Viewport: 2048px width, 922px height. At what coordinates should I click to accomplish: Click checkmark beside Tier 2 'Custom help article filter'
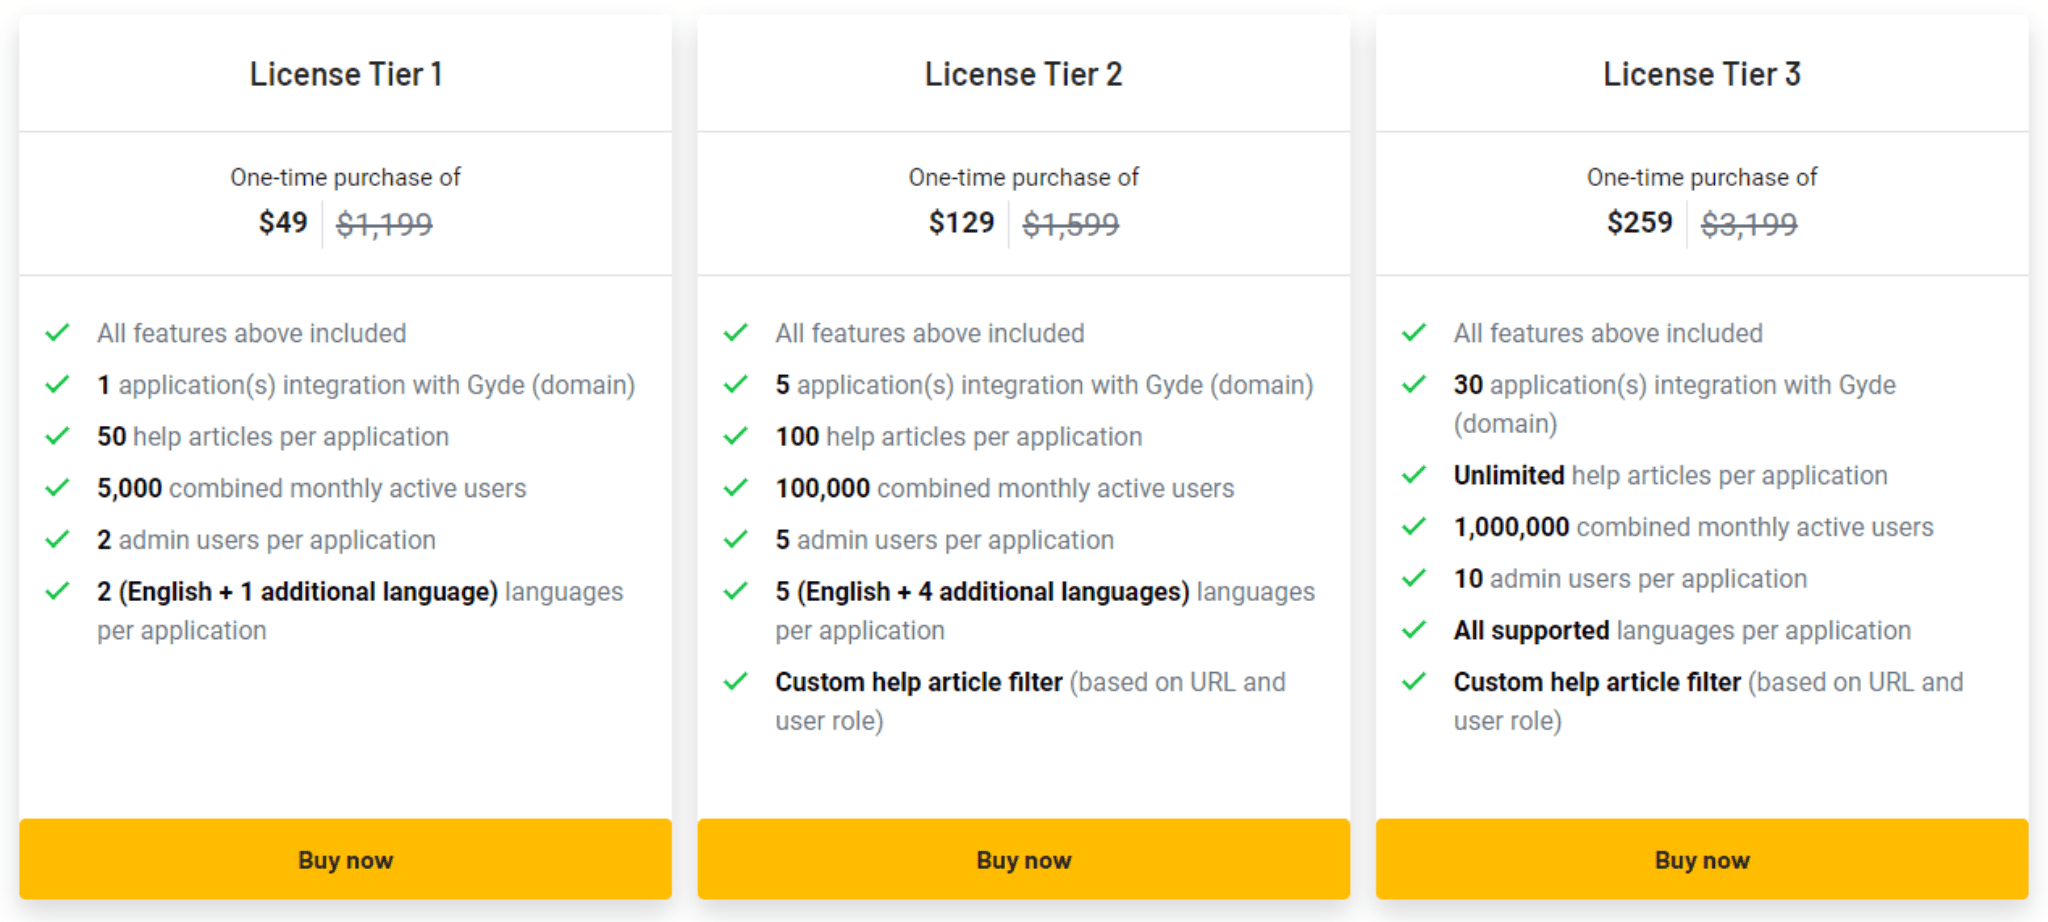736,681
